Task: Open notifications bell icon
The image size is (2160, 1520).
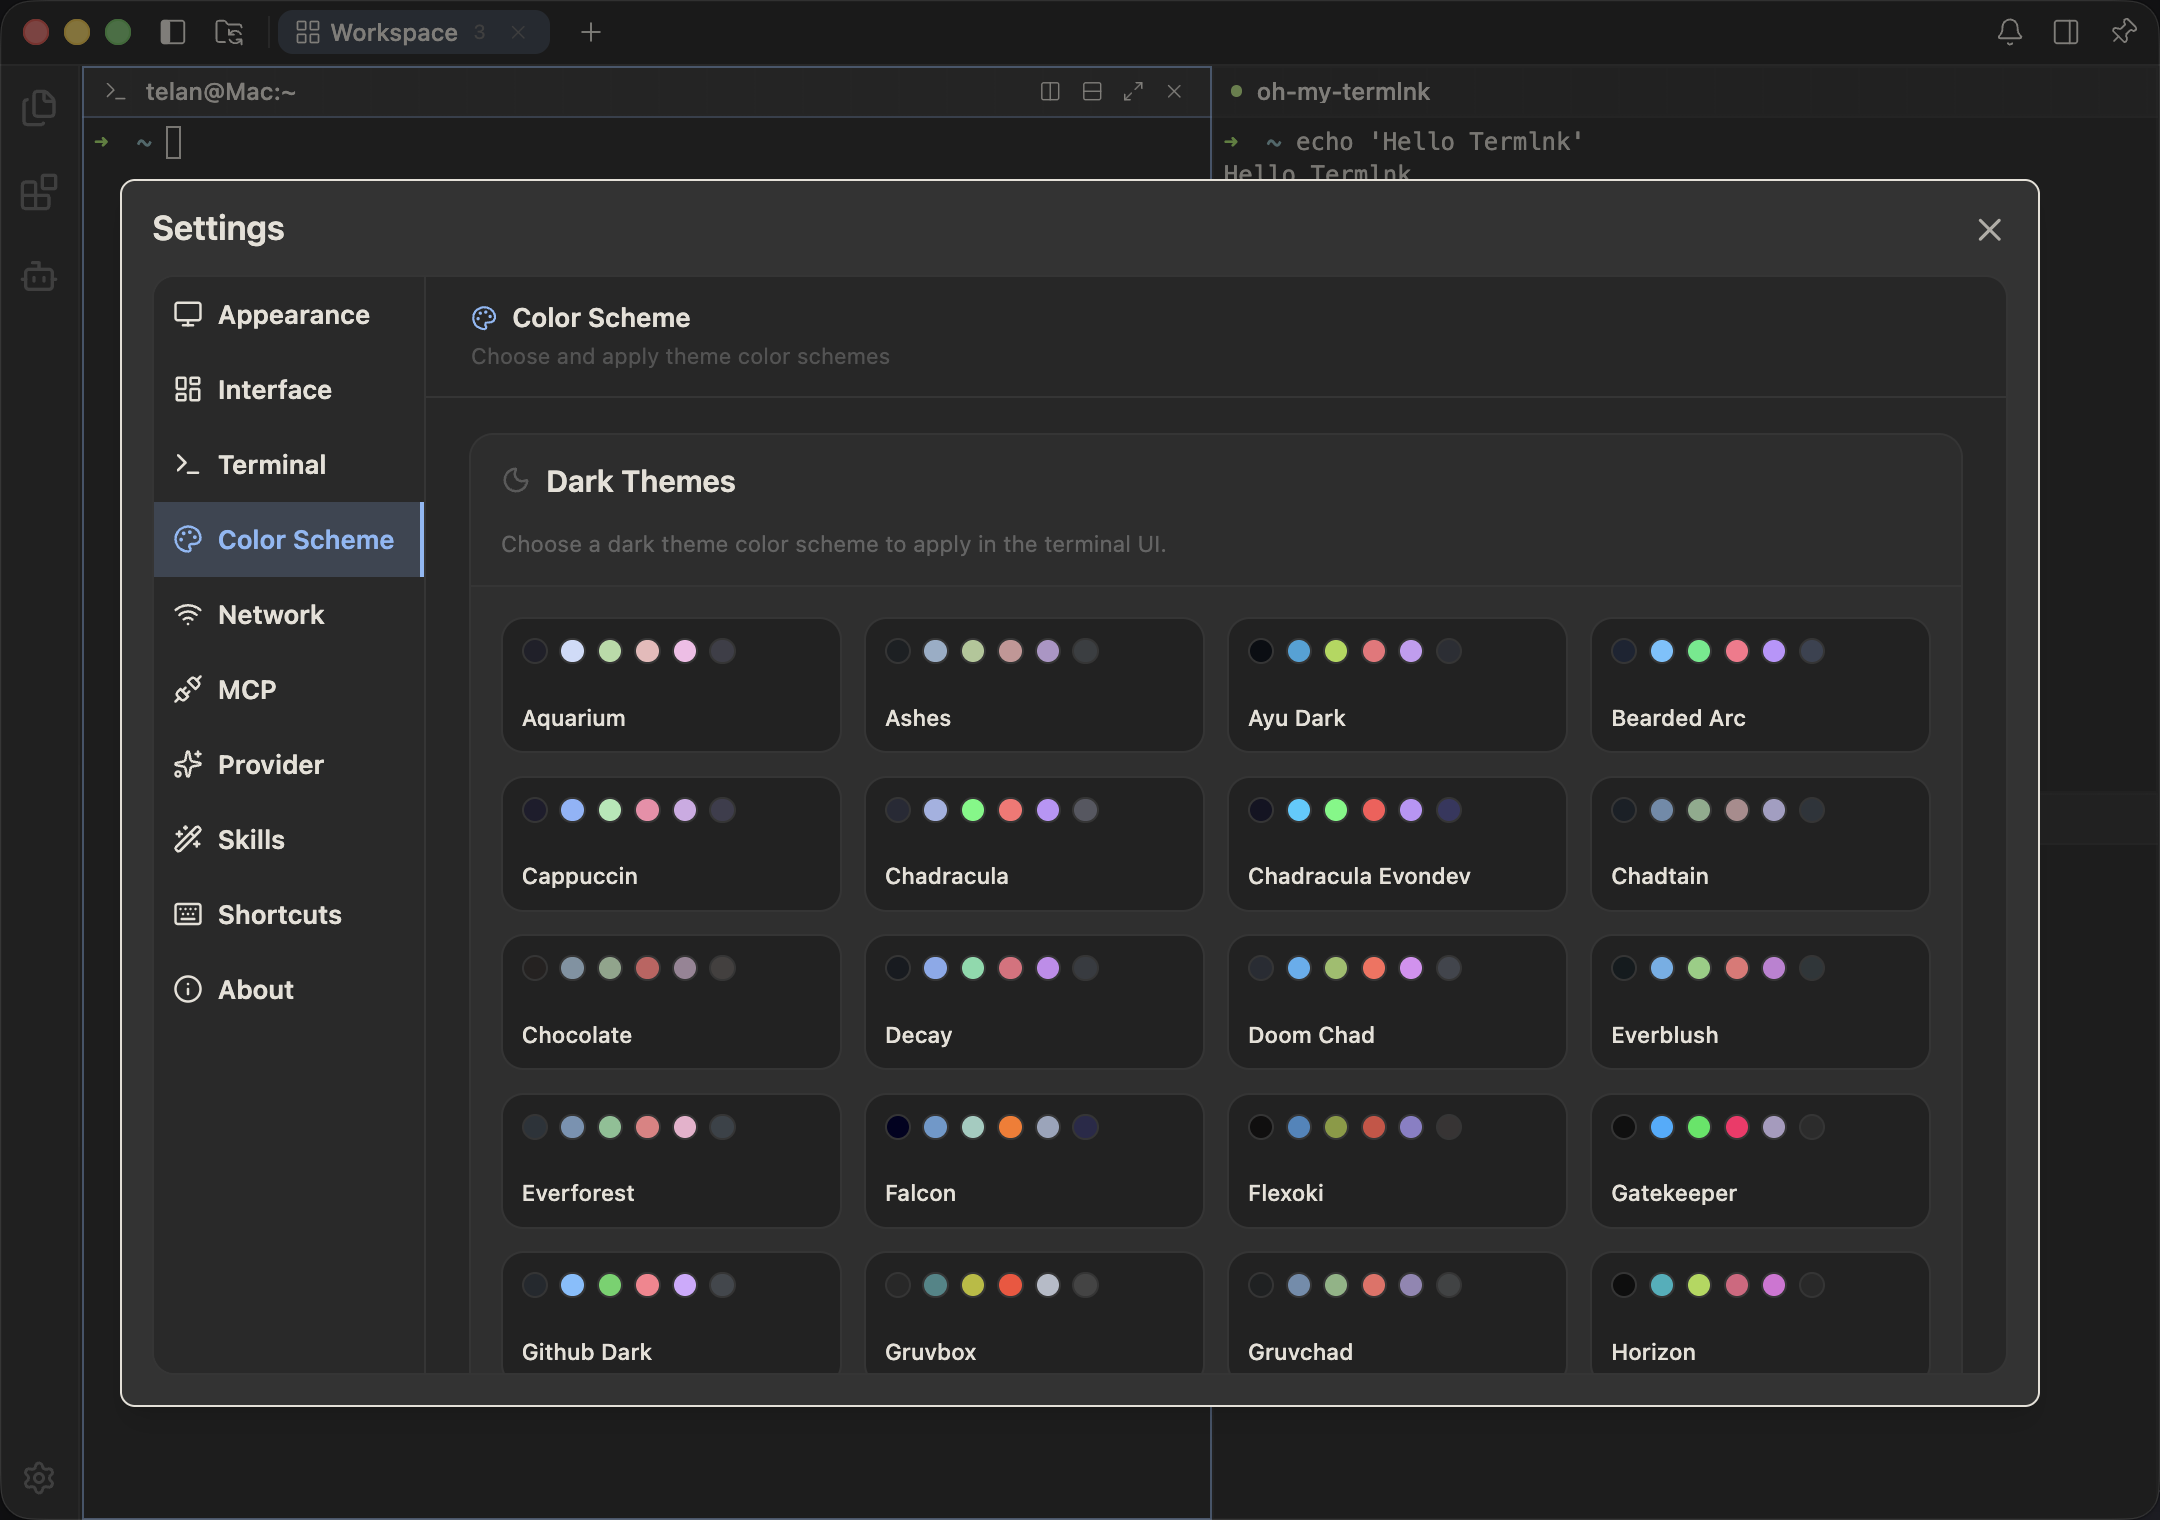Action: click(x=2009, y=32)
